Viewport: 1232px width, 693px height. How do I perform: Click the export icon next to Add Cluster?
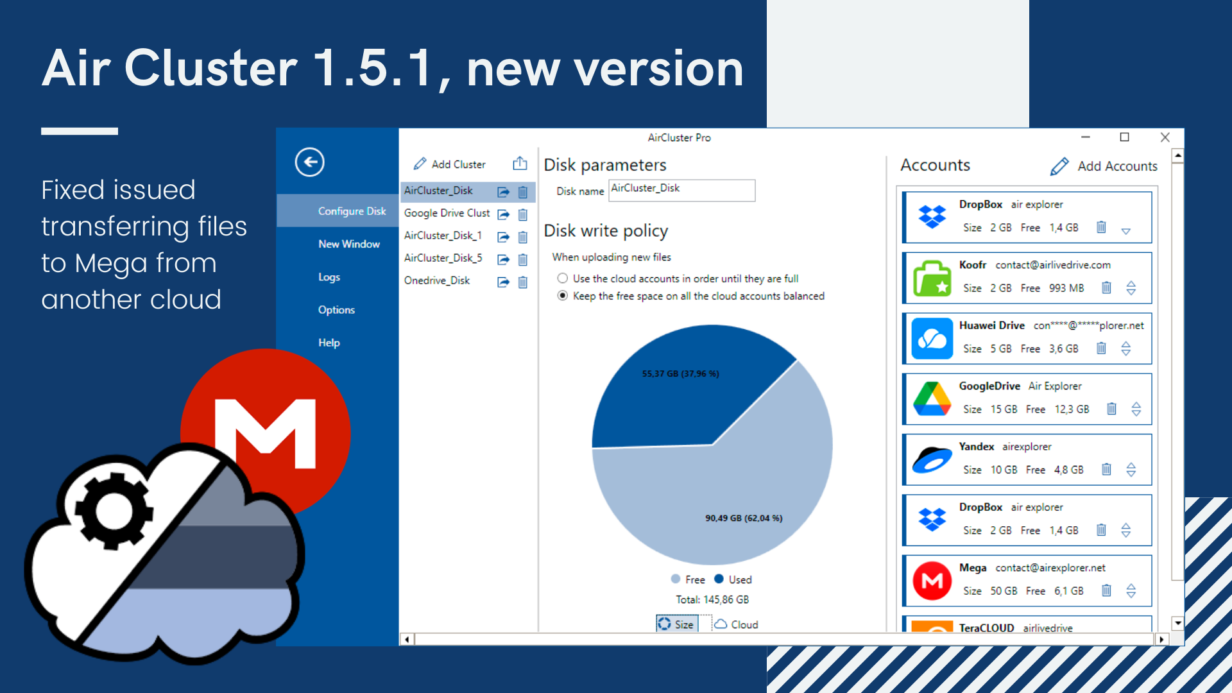coord(520,164)
